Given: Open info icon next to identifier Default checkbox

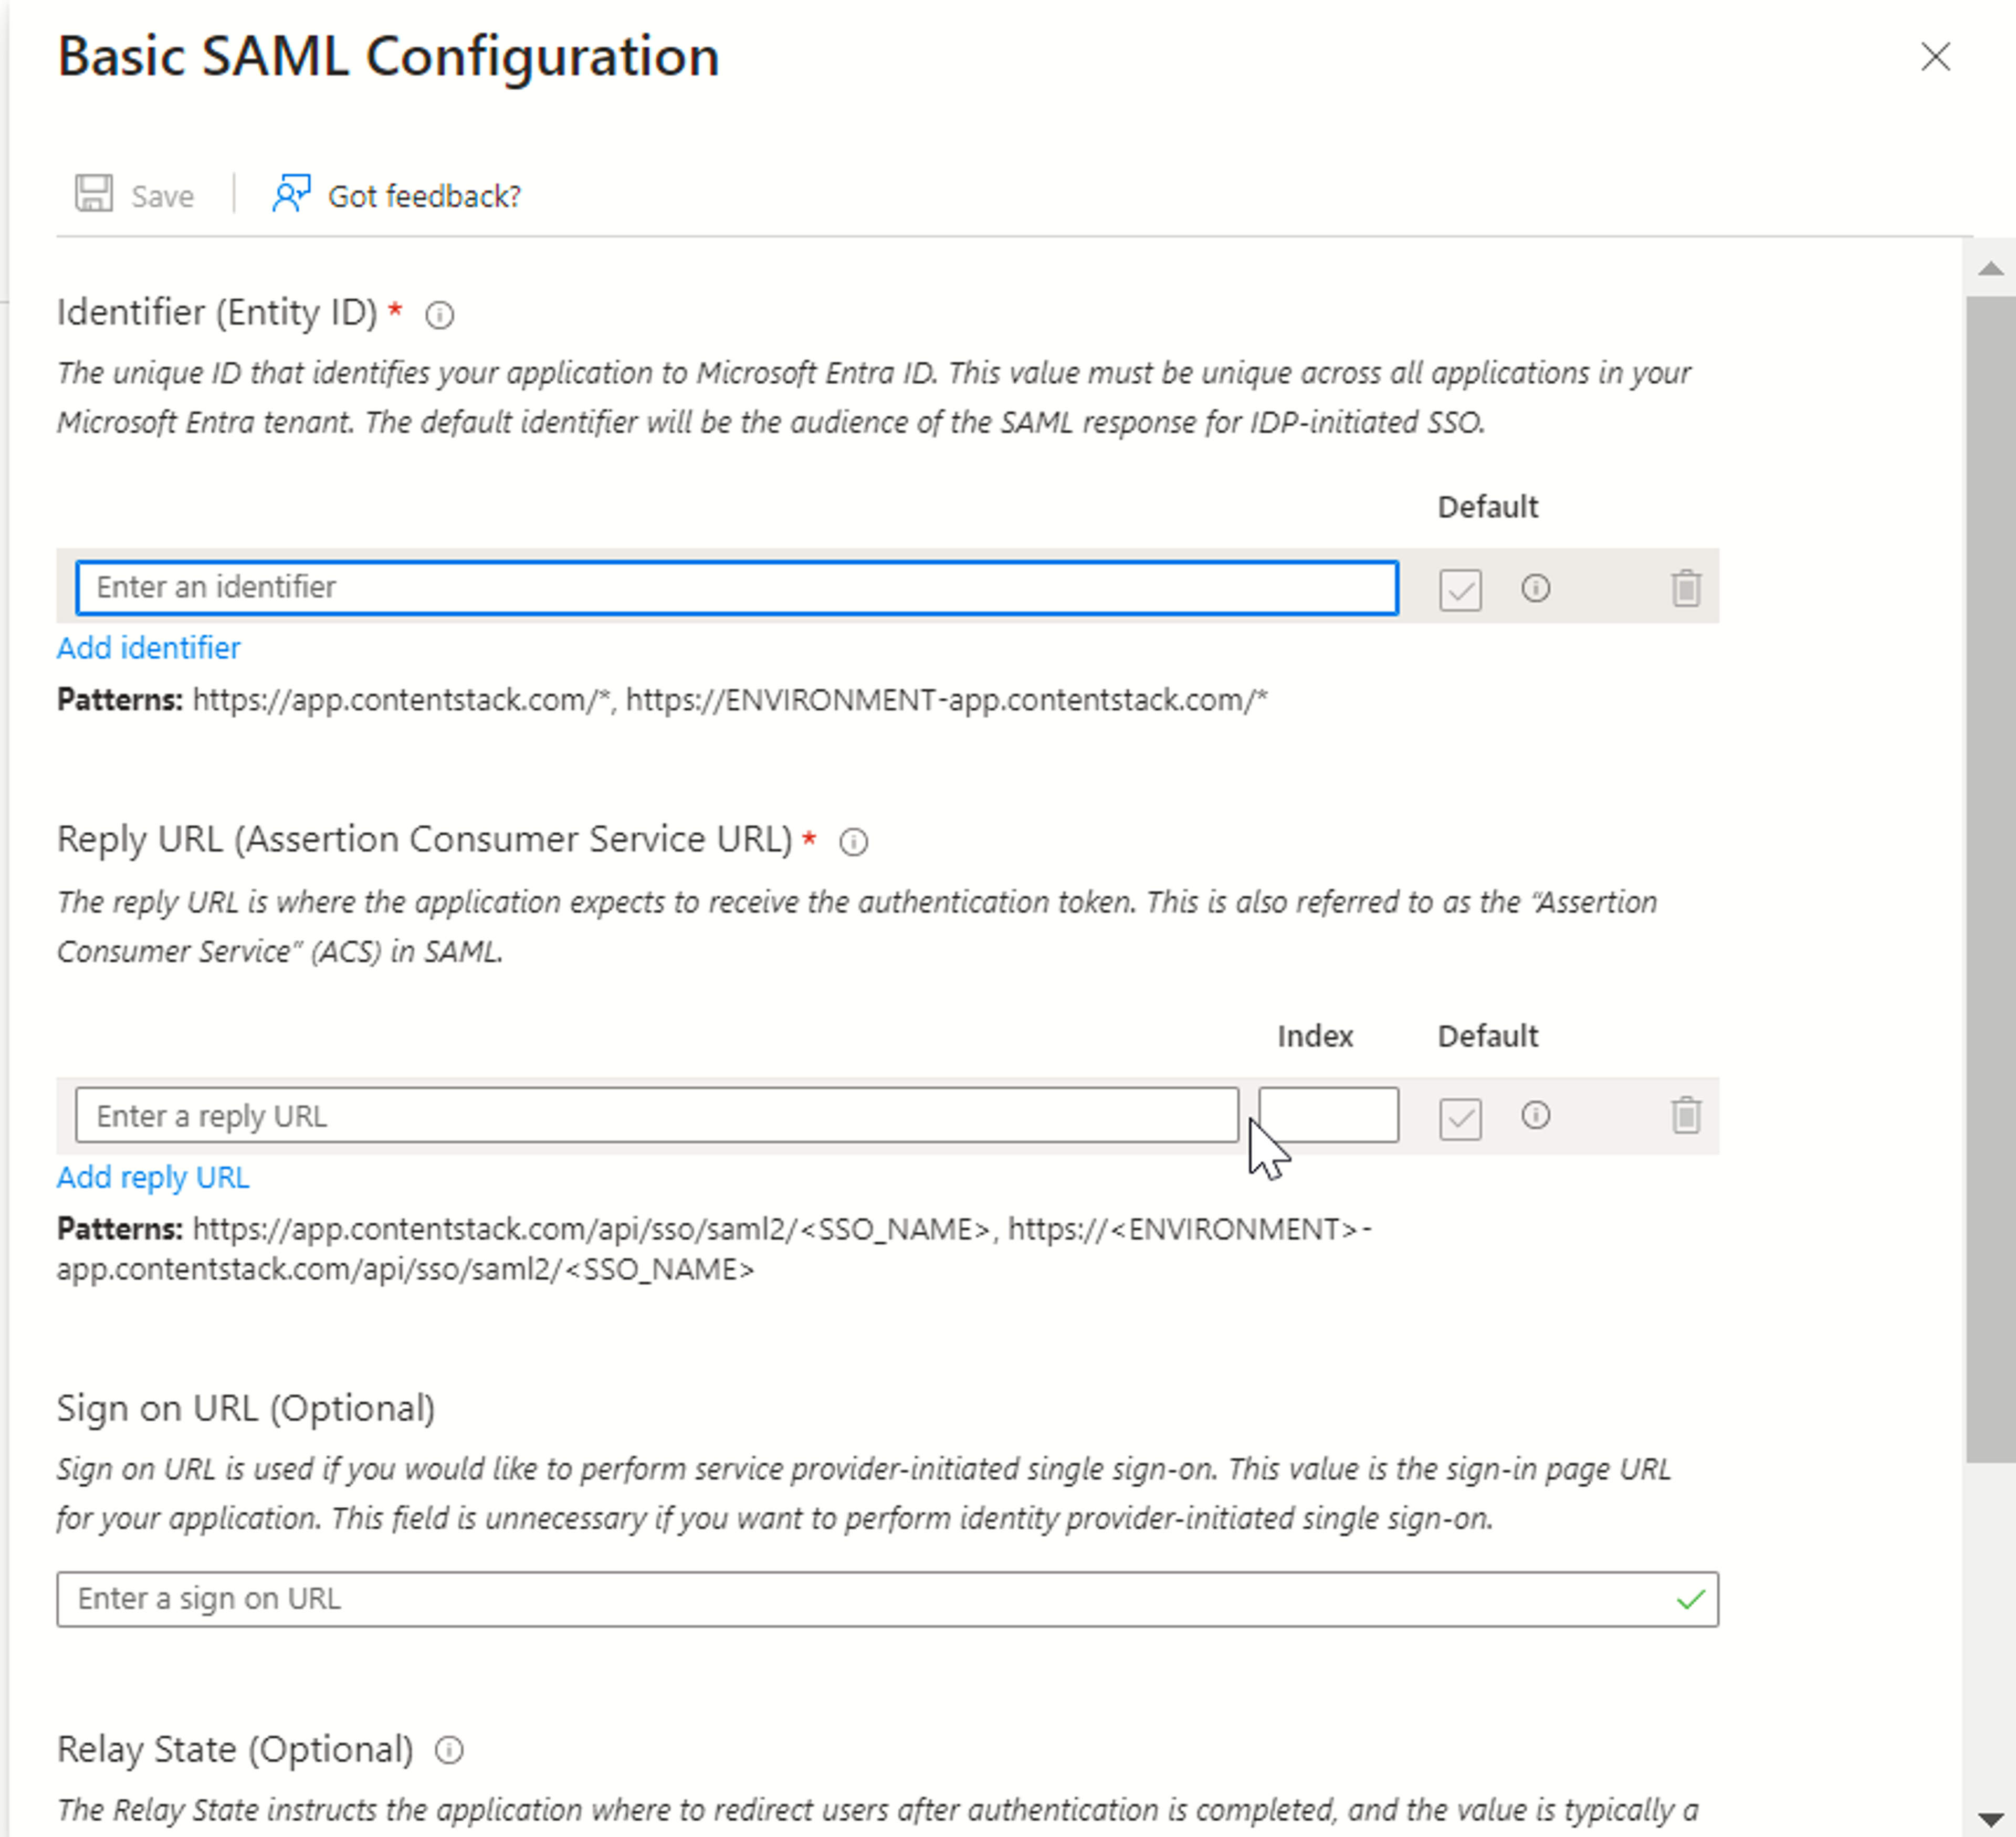Looking at the screenshot, I should [x=1535, y=588].
